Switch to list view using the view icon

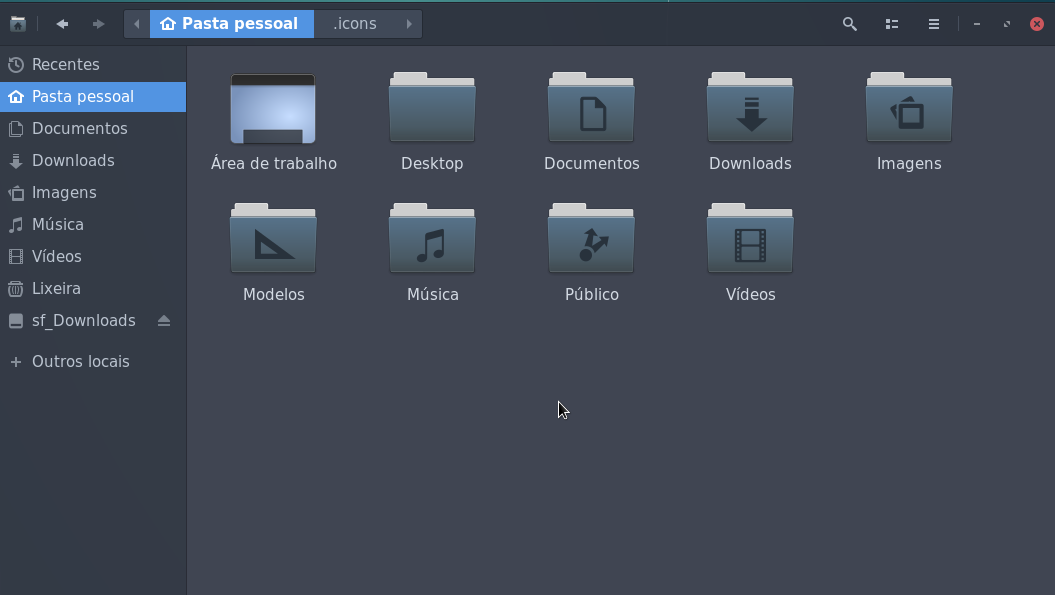pos(891,23)
